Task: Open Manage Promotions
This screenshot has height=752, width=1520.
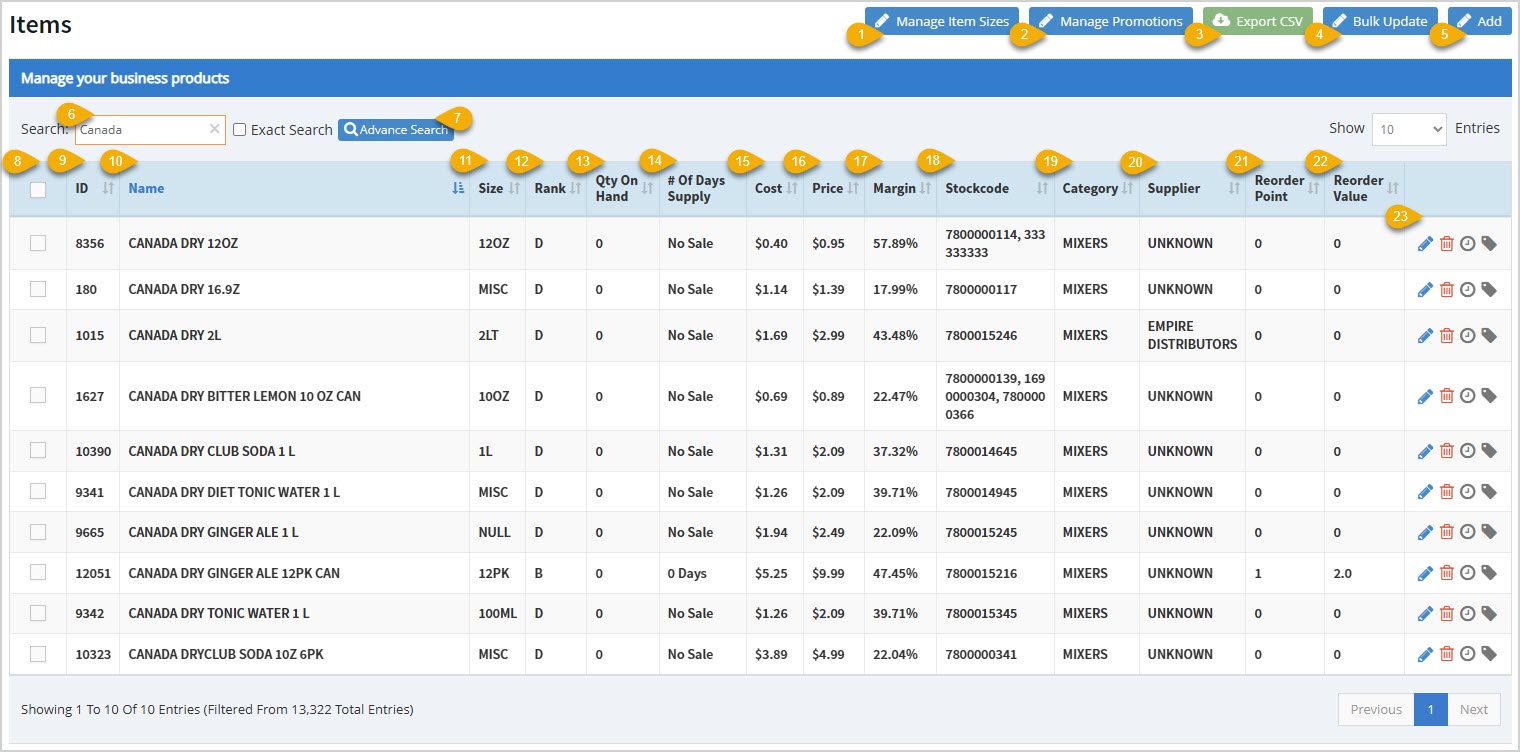Action: point(1110,19)
